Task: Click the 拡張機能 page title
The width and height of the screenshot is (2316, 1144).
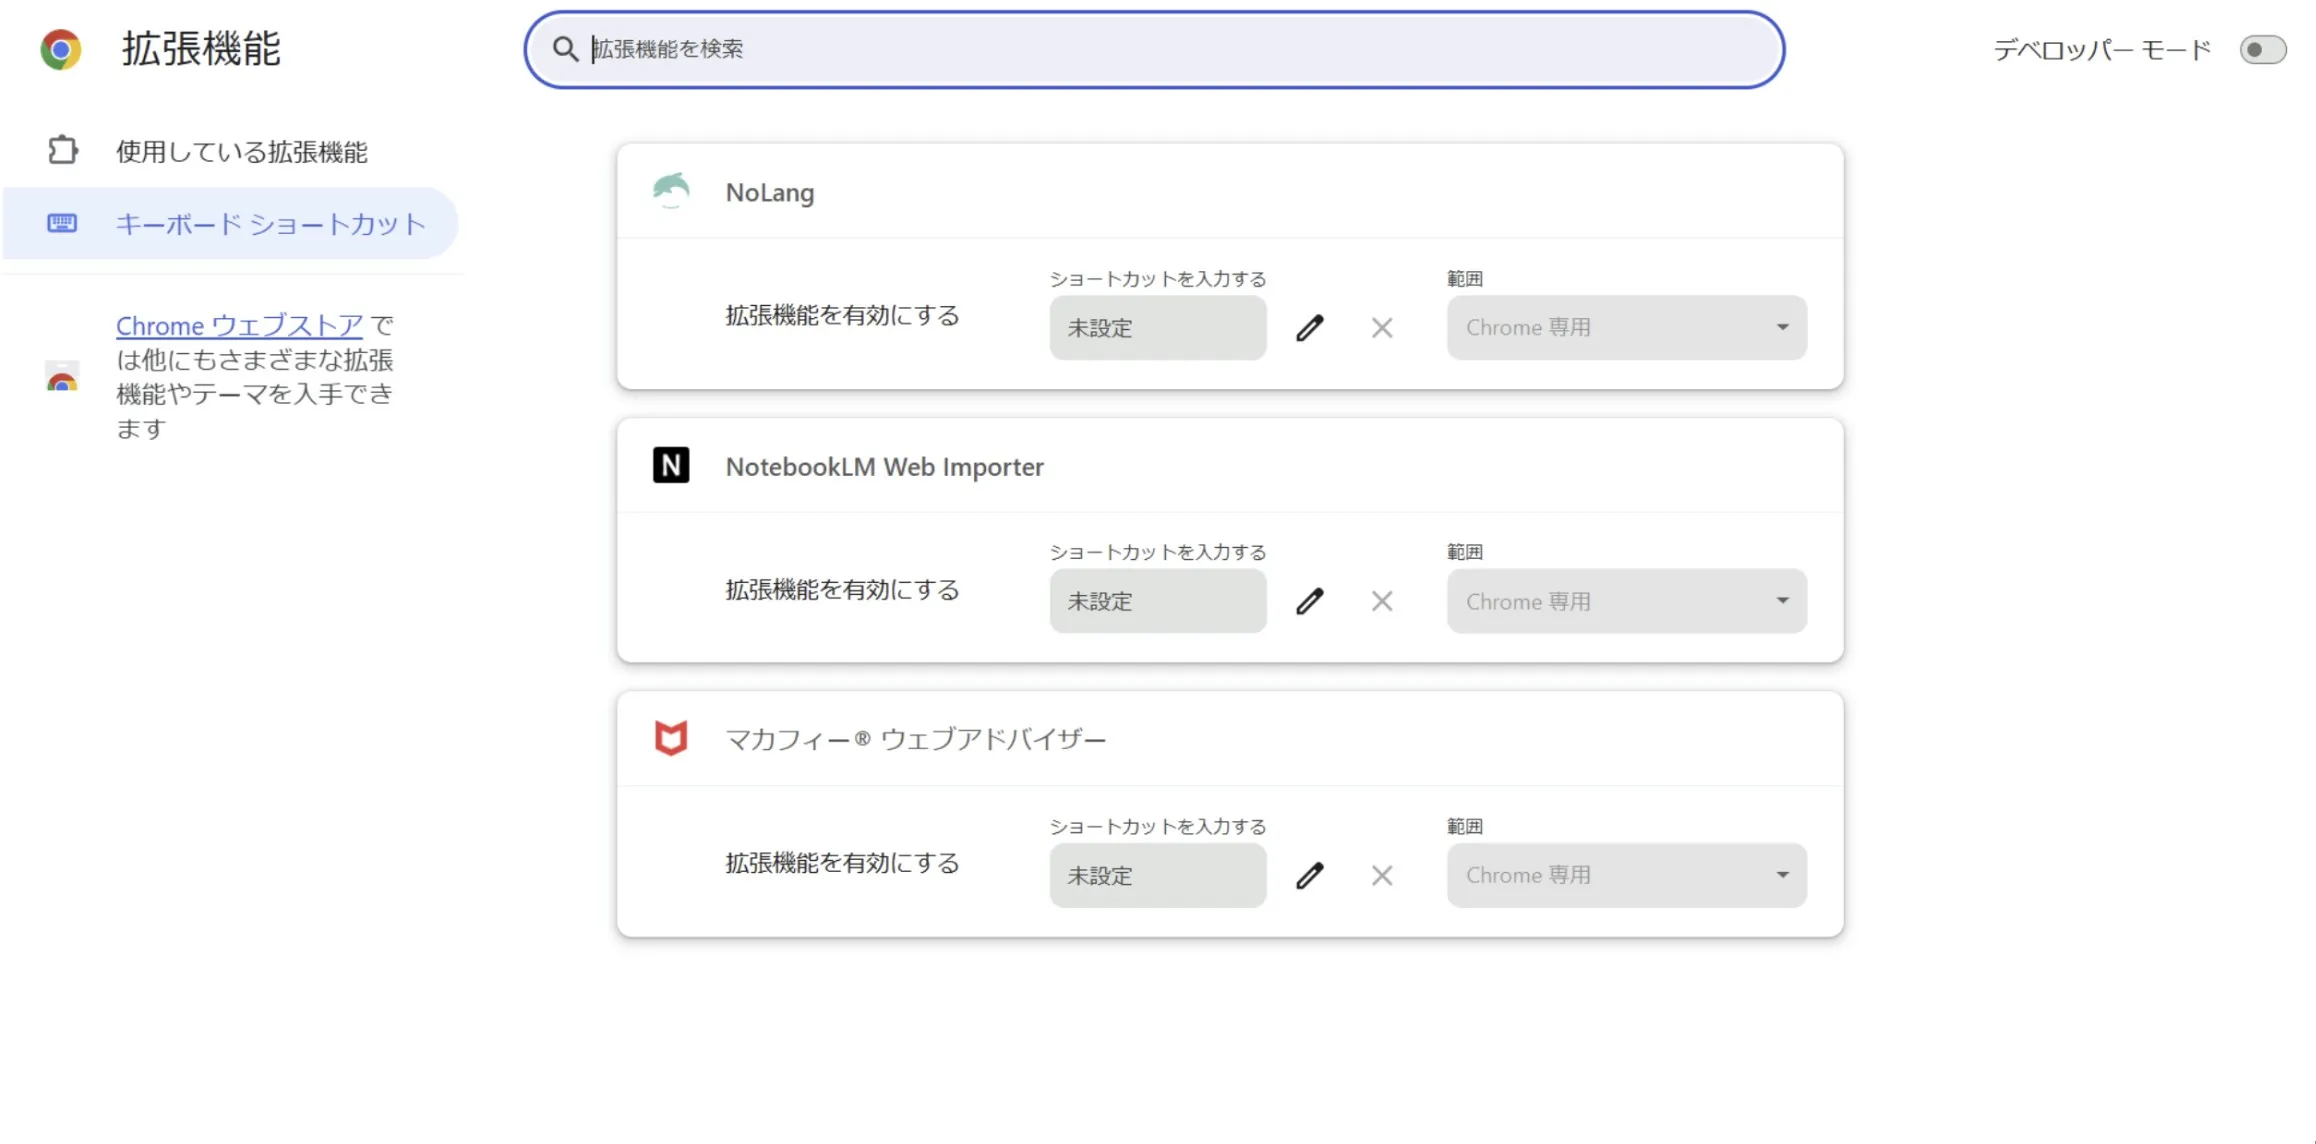Action: coord(201,49)
